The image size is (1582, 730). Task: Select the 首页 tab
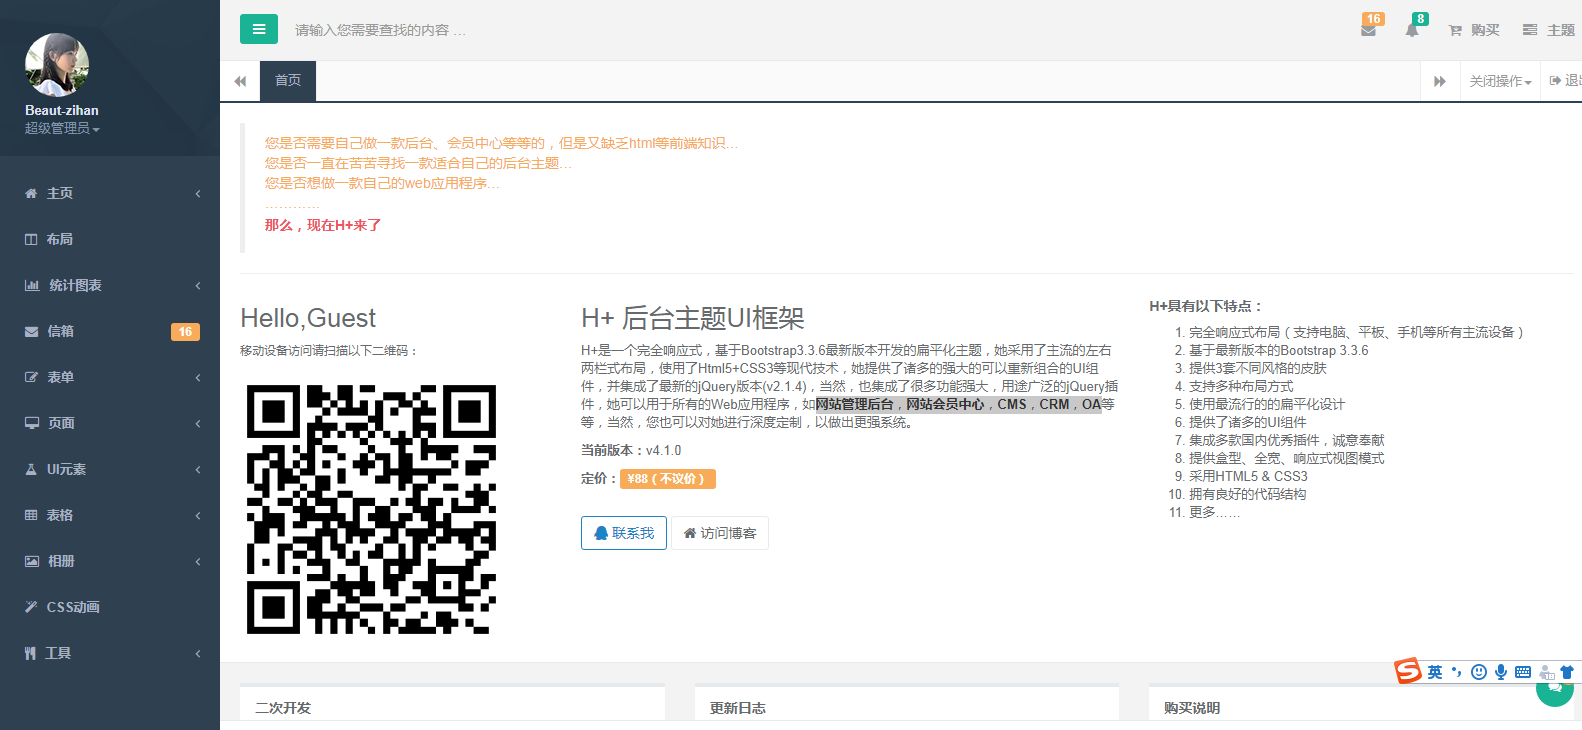[288, 81]
